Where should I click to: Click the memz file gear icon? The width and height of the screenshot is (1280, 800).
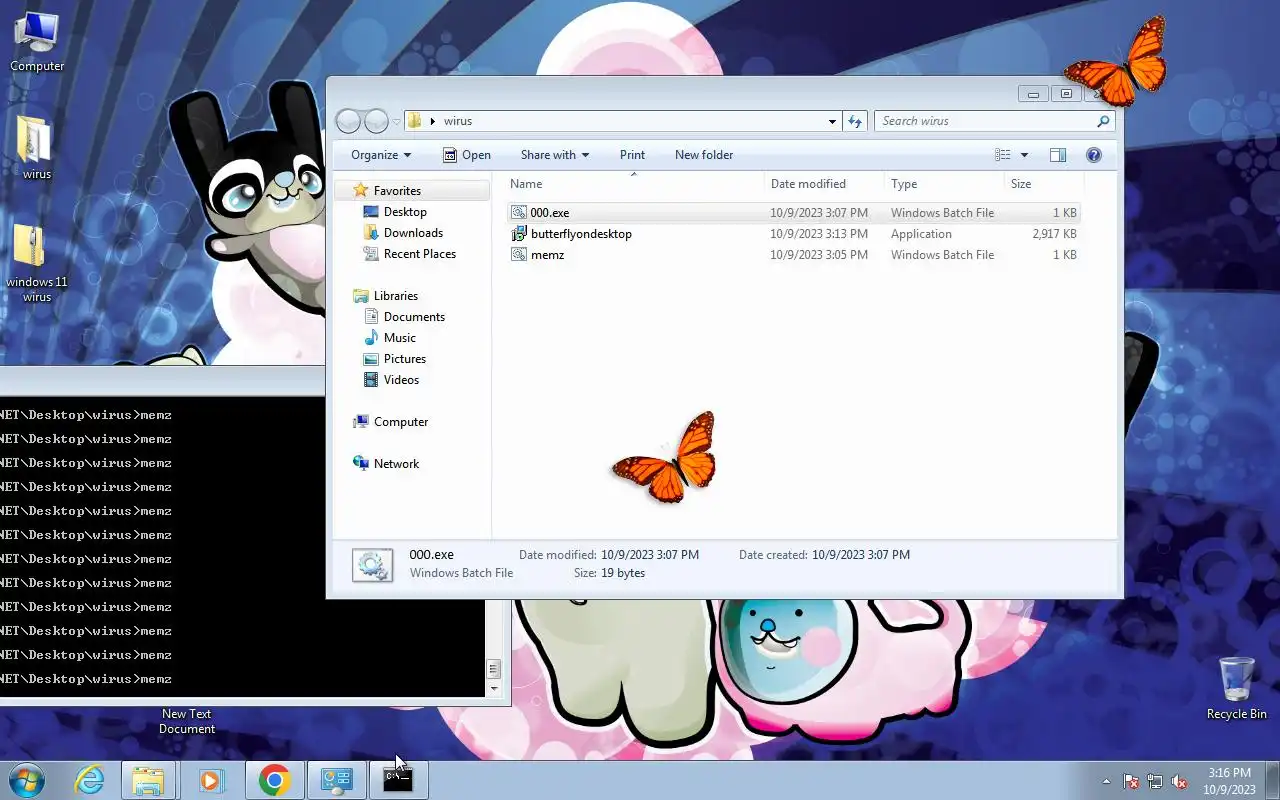coord(519,255)
